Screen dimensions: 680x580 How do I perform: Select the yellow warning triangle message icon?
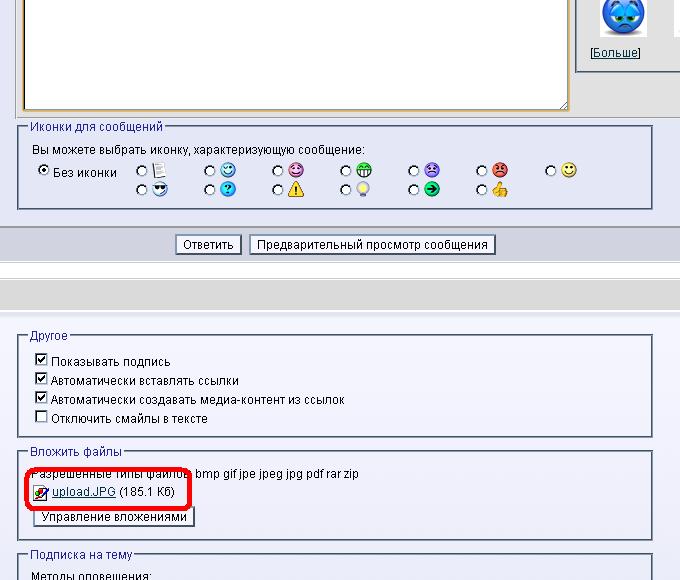[x=278, y=190]
